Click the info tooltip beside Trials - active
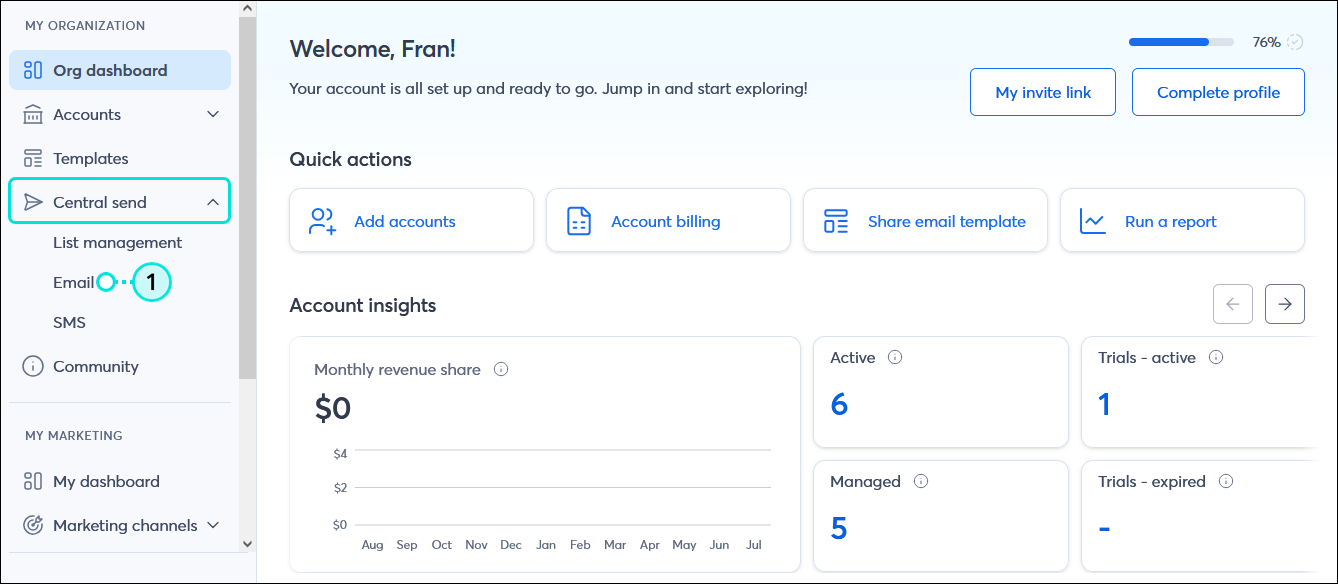 [x=1216, y=357]
